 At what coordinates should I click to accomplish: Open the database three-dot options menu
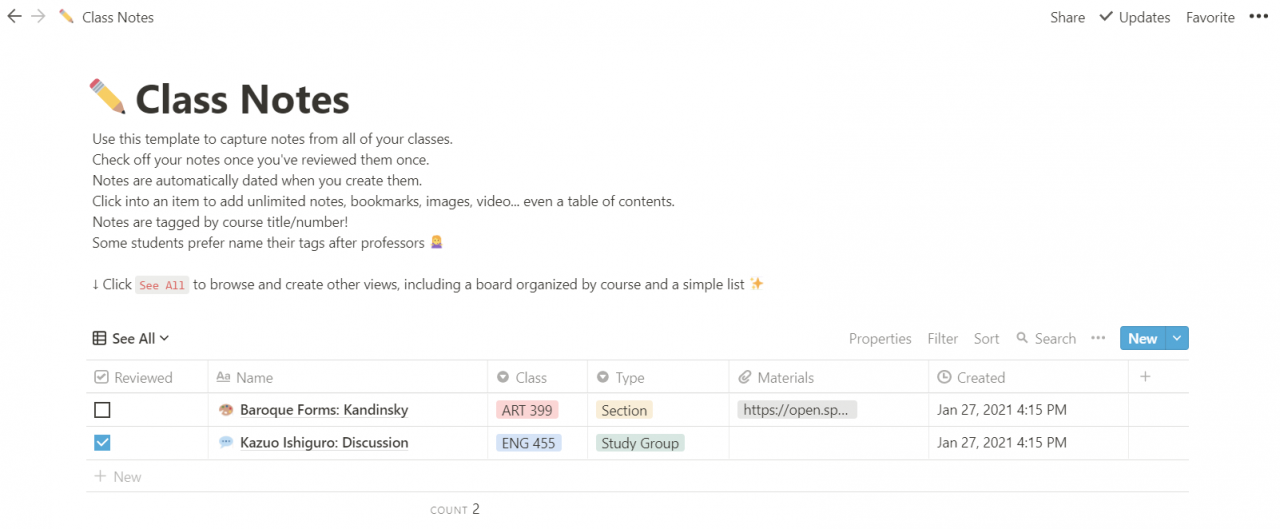(x=1098, y=338)
